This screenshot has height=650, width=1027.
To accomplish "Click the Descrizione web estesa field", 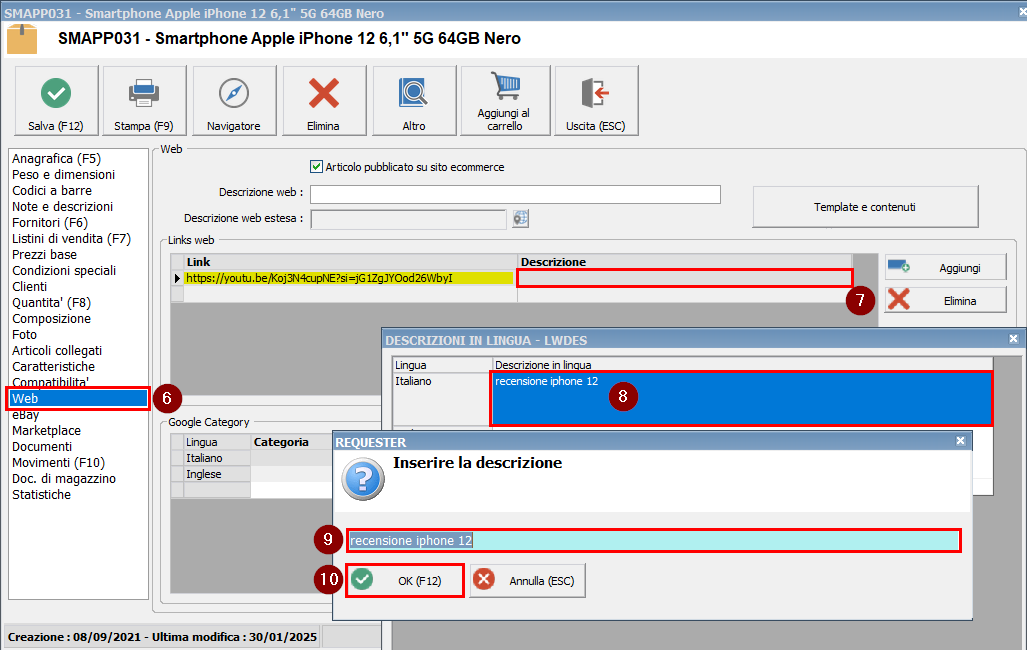I will click(x=409, y=219).
